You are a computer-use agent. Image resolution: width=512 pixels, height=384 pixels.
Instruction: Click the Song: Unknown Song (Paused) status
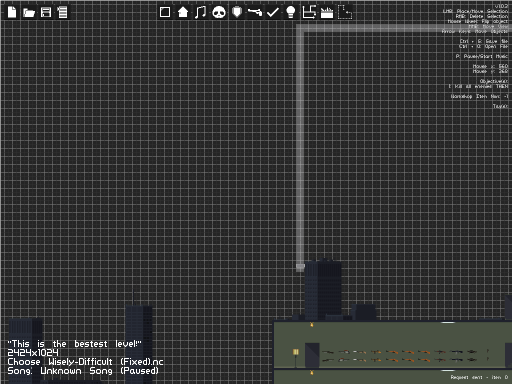[x=83, y=371]
